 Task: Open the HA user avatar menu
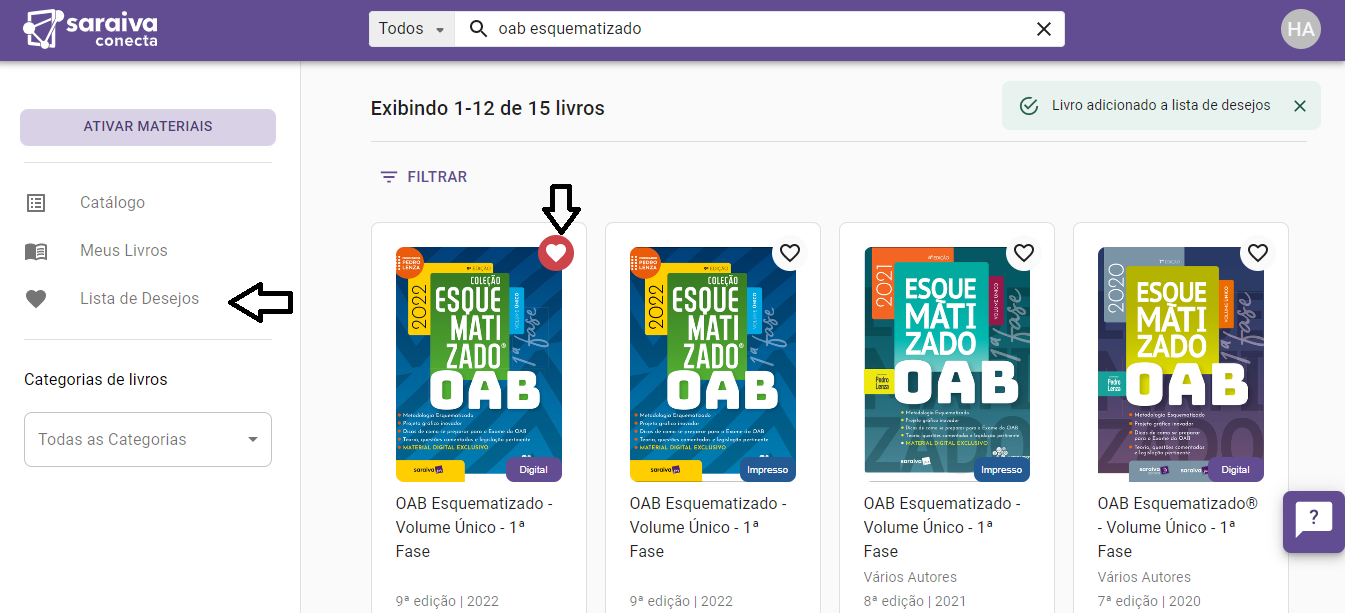click(1301, 29)
